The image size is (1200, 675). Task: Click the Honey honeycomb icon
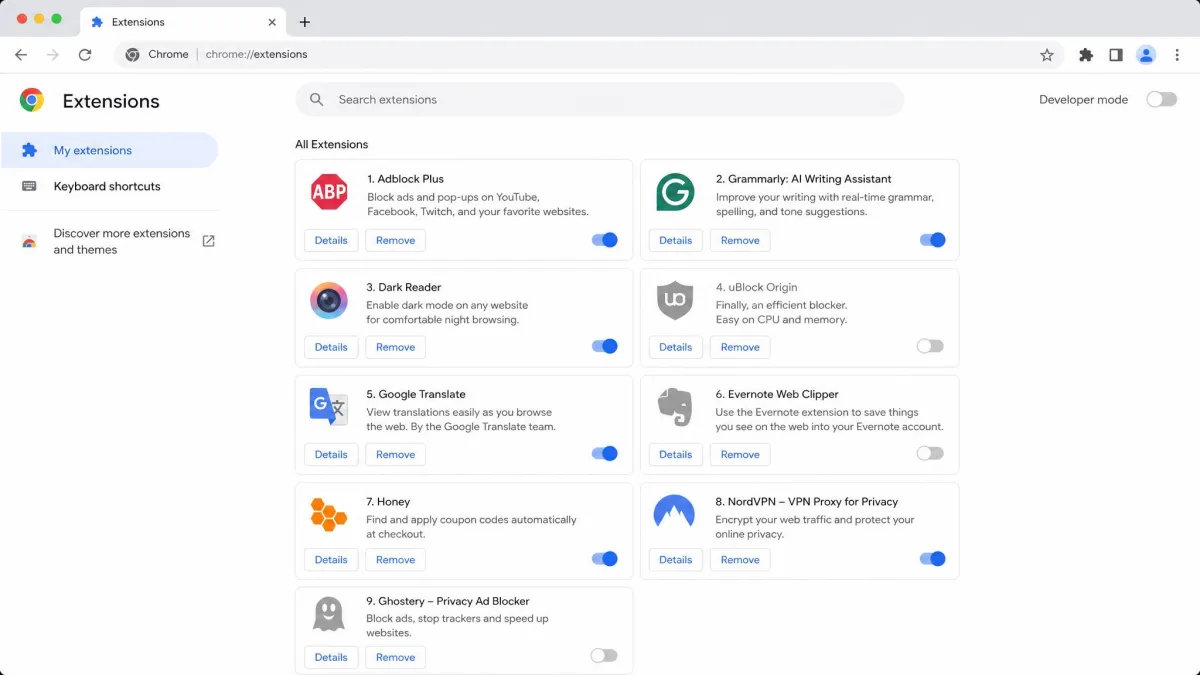pos(329,514)
